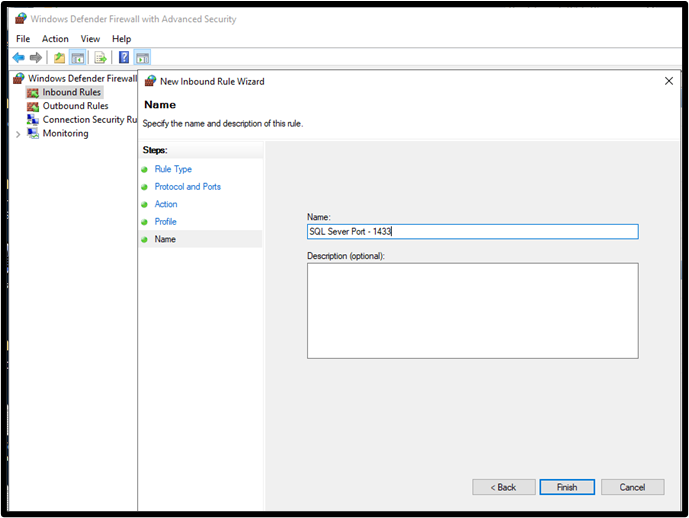Expand the Monitoring tree node
Viewport: 689px width, 518px height.
pyautogui.click(x=18, y=134)
